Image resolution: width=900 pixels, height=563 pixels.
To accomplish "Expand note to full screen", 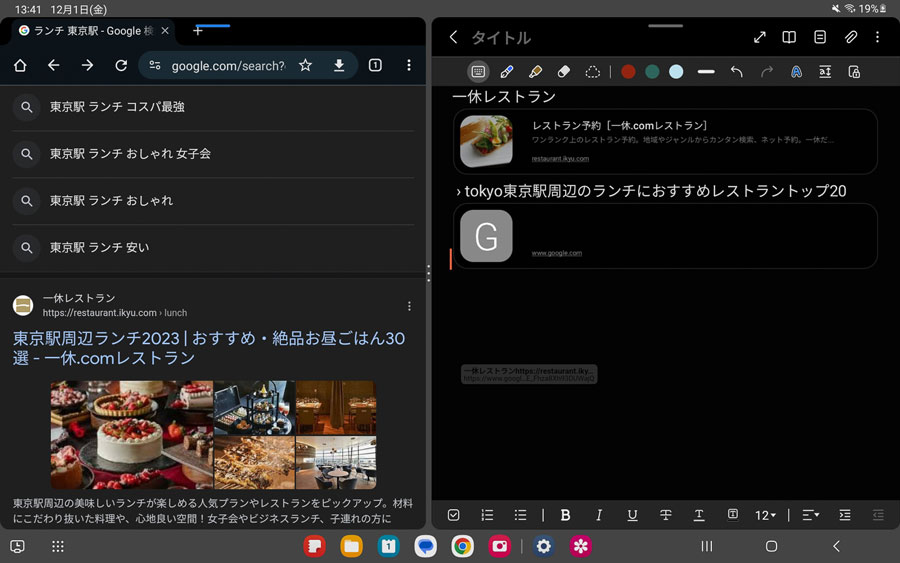I will click(759, 37).
